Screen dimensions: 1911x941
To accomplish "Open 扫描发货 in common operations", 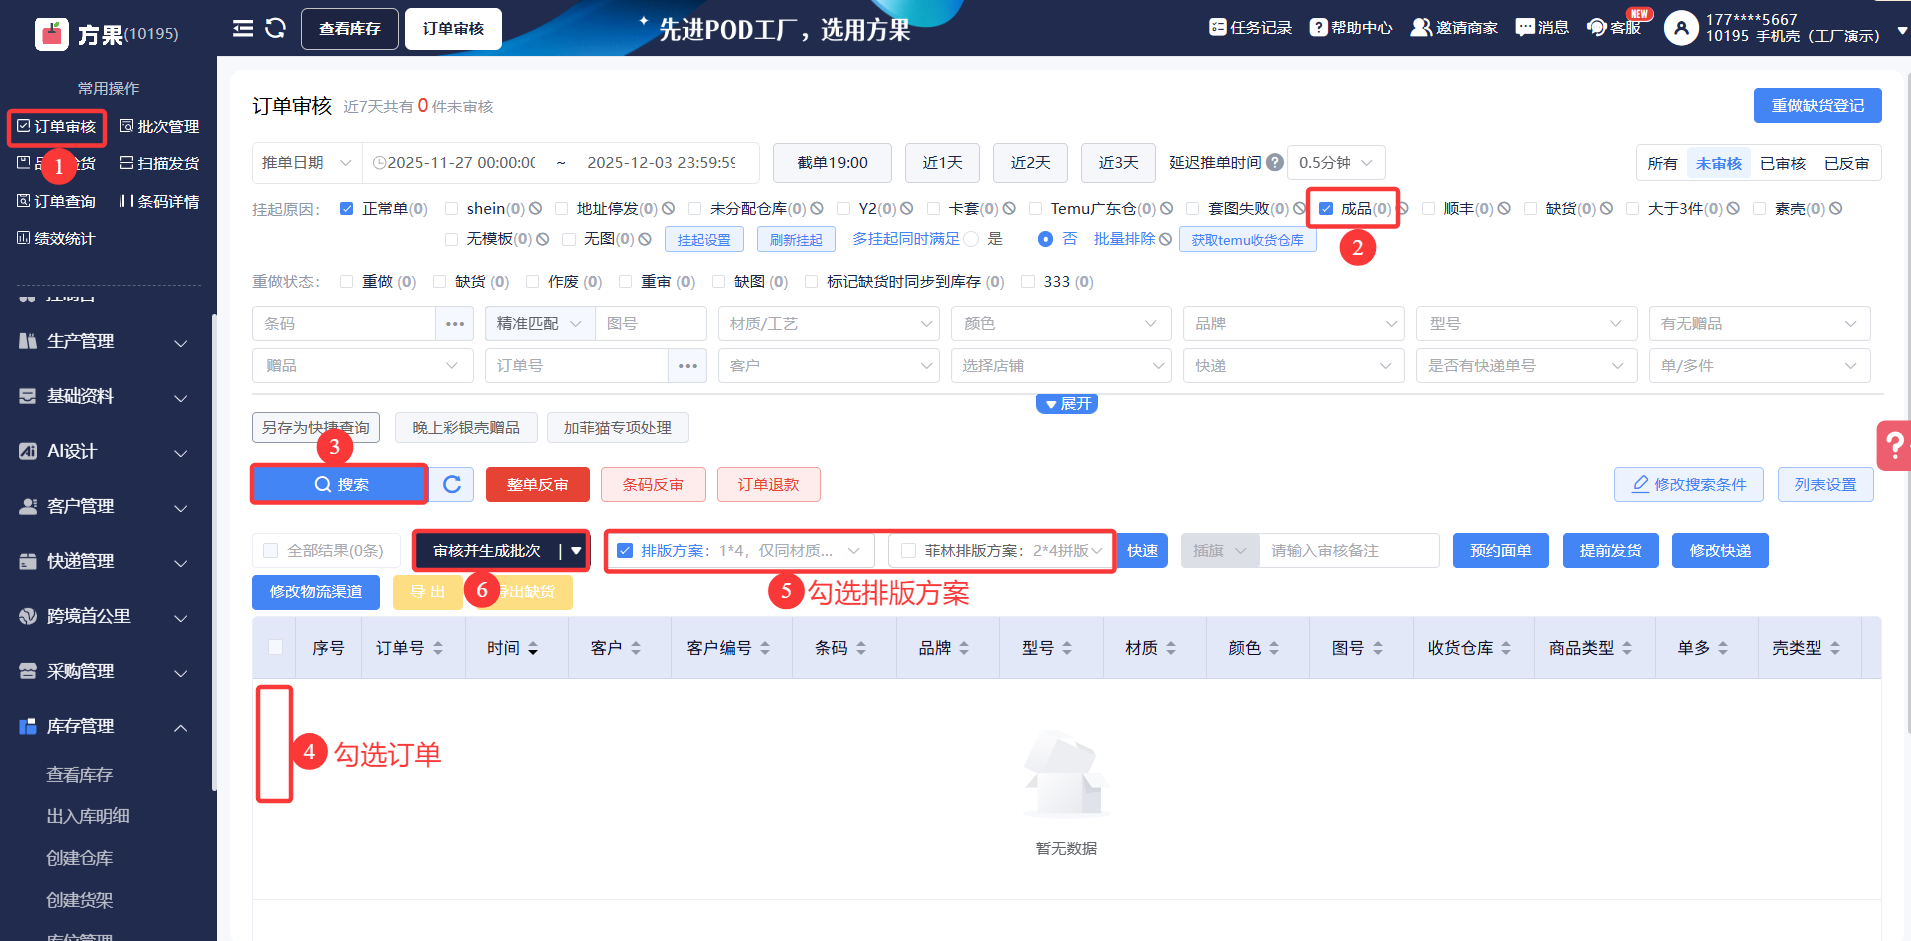I will tap(159, 163).
